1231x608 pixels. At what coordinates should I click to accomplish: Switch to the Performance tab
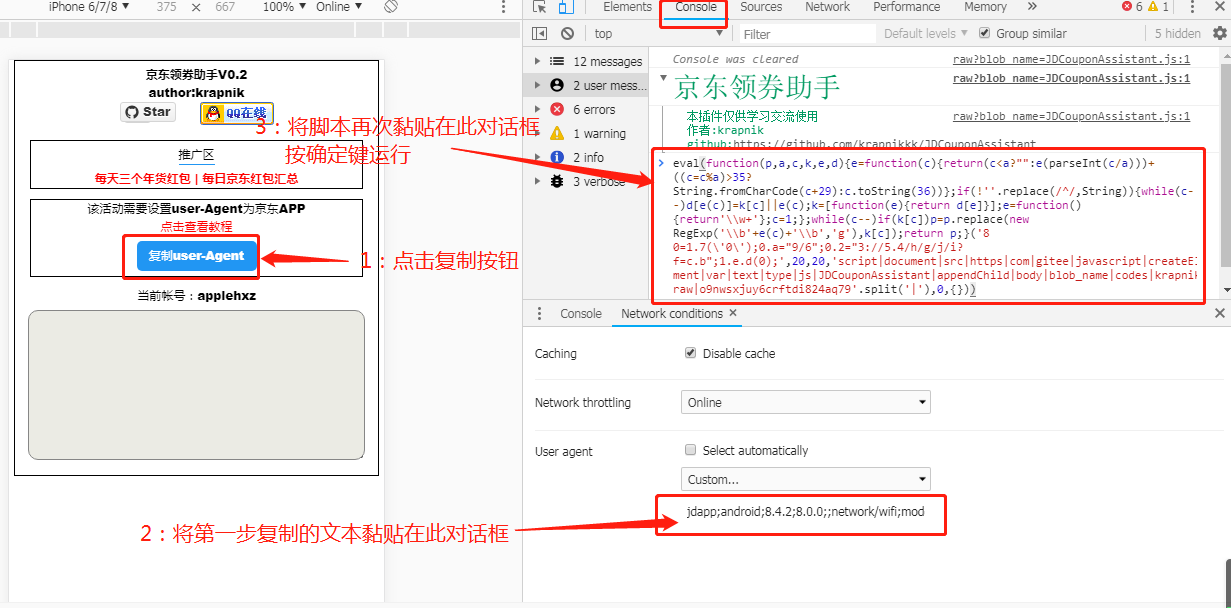click(906, 7)
